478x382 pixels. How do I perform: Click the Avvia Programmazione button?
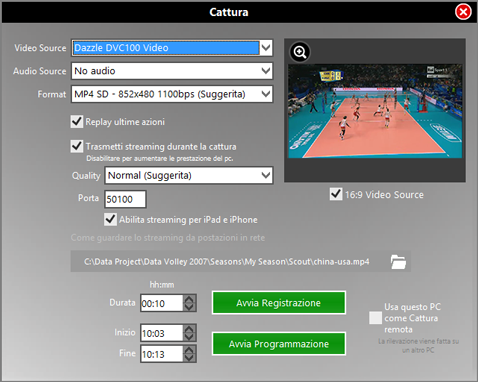(279, 344)
